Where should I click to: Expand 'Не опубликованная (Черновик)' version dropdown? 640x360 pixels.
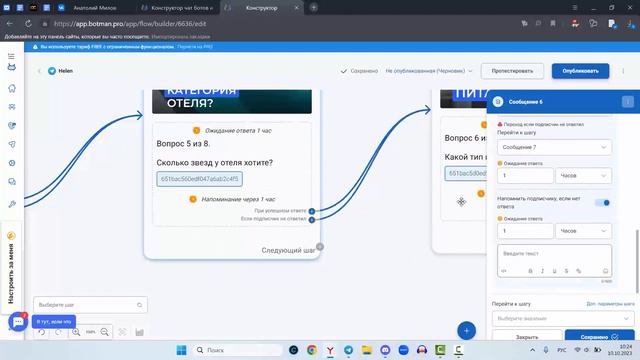(429, 71)
